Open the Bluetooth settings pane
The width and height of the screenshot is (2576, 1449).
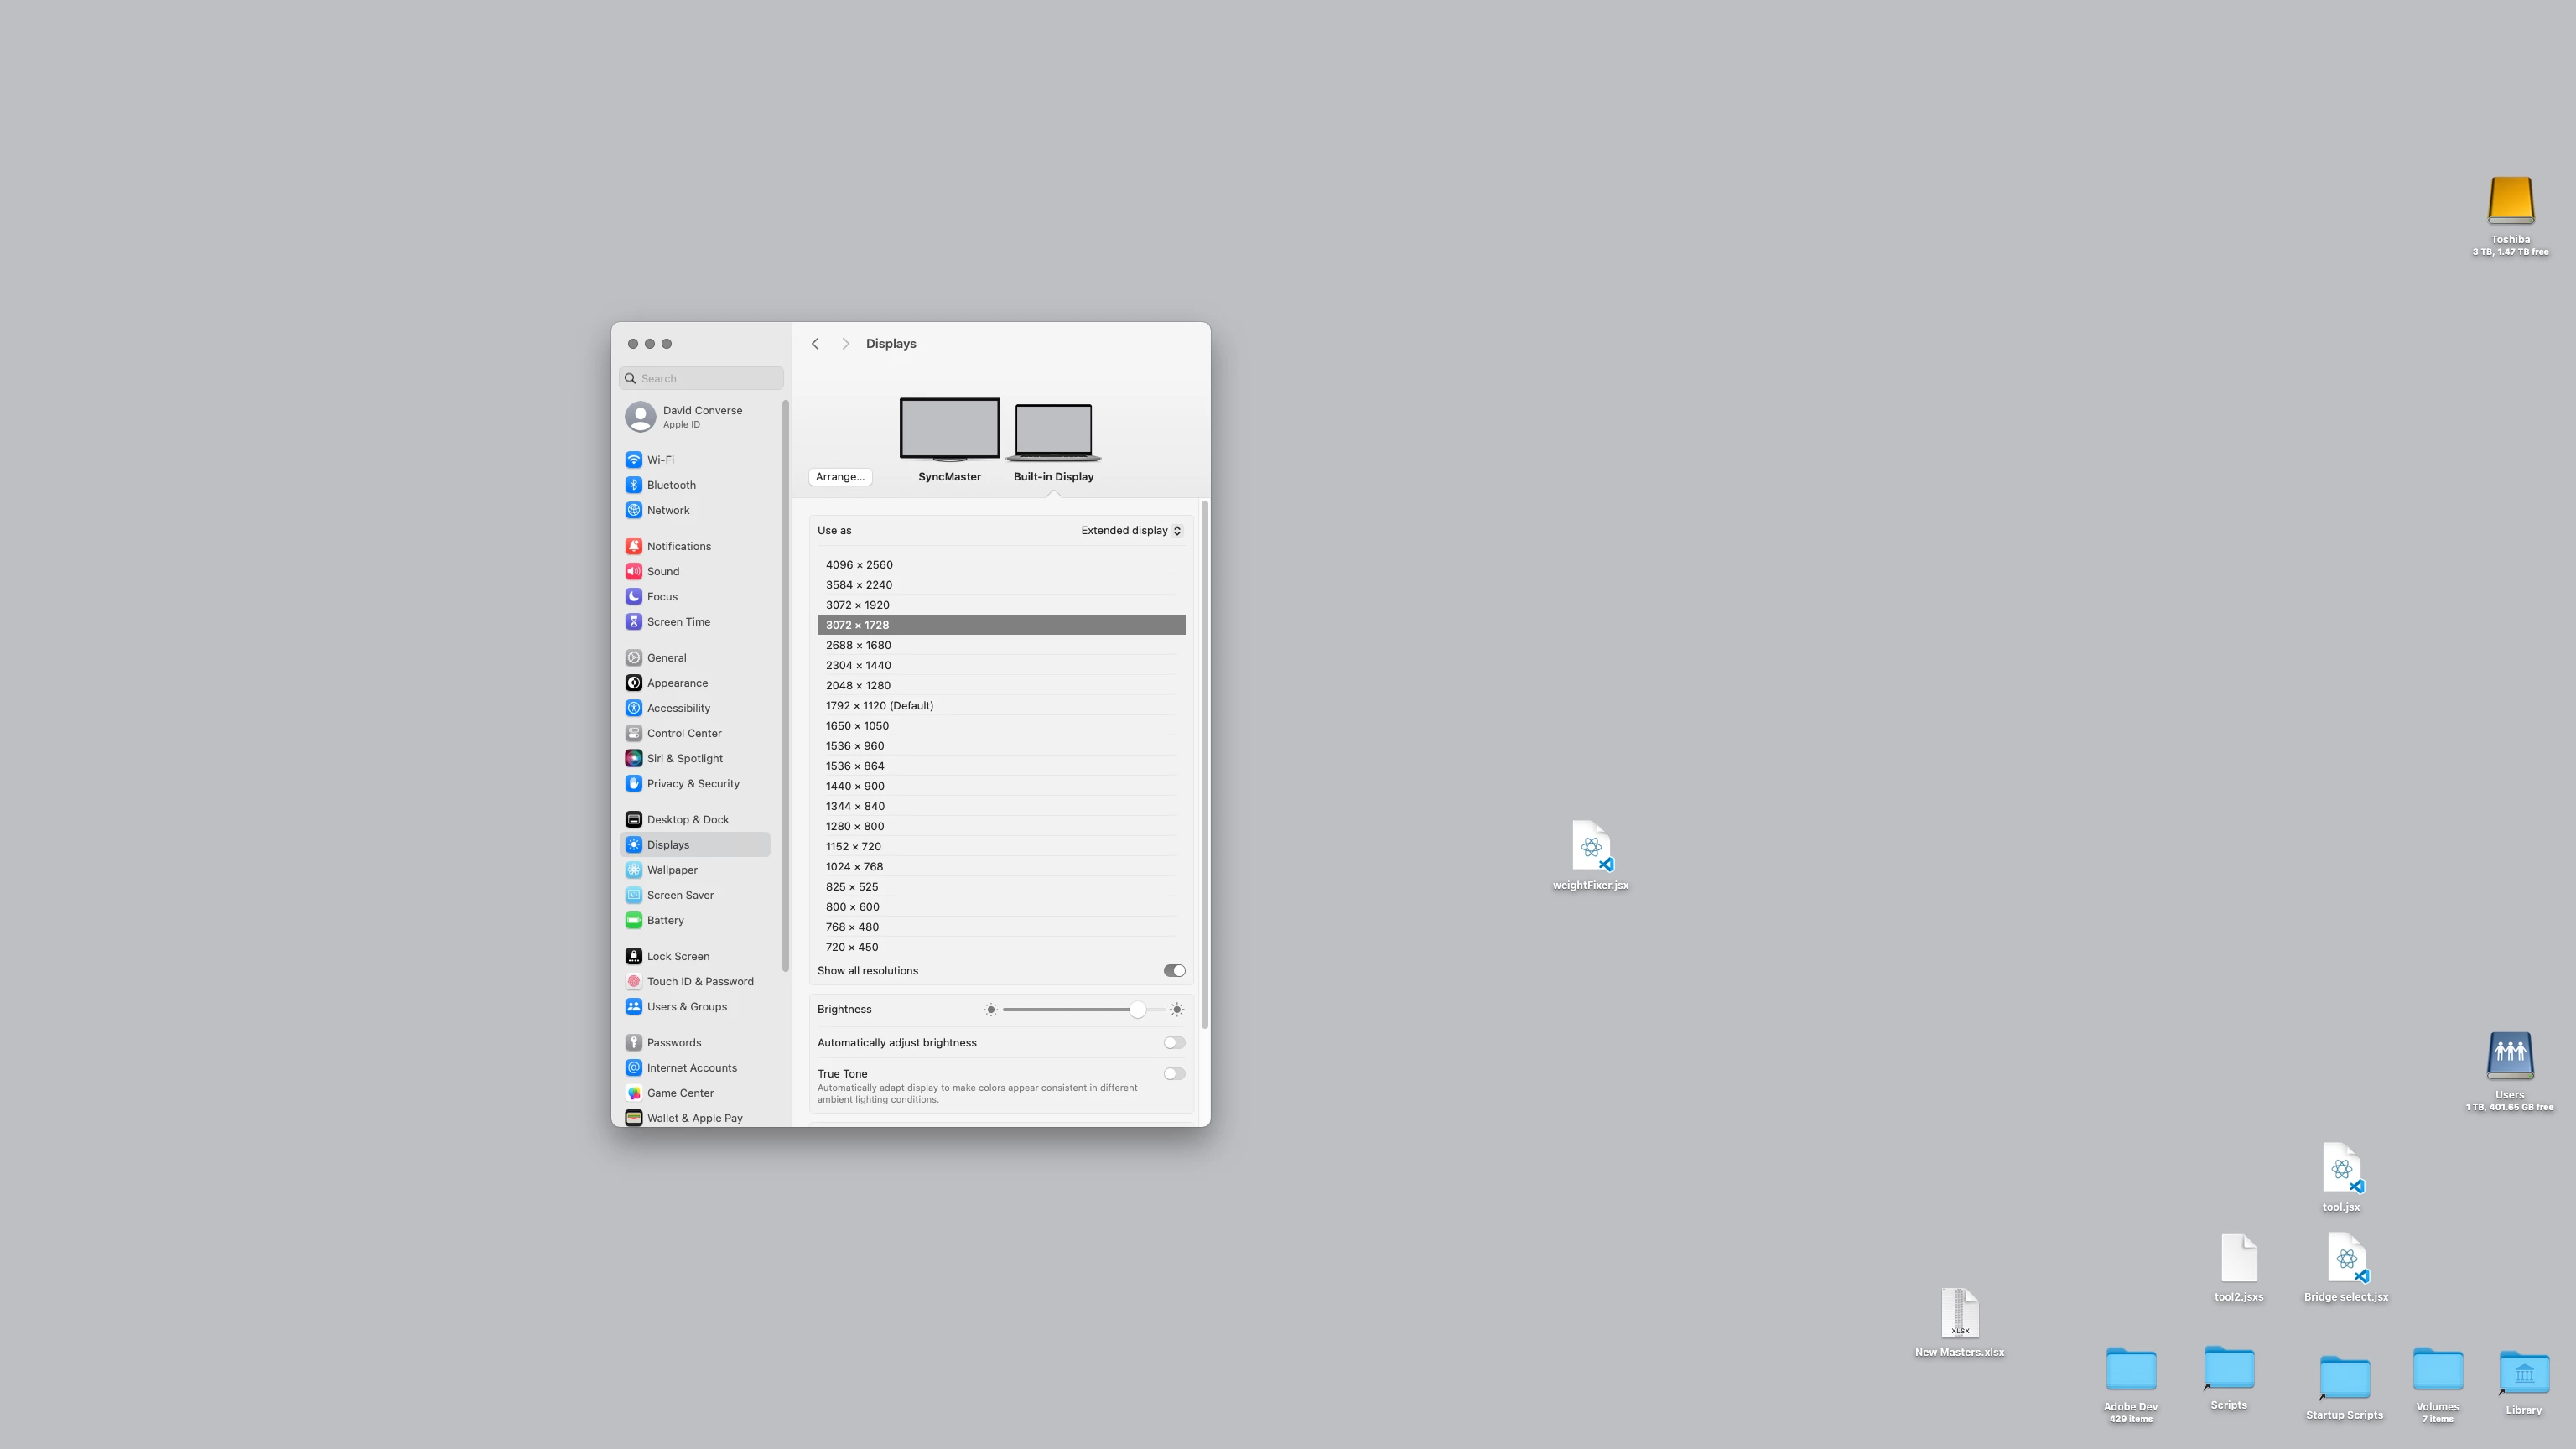(670, 485)
